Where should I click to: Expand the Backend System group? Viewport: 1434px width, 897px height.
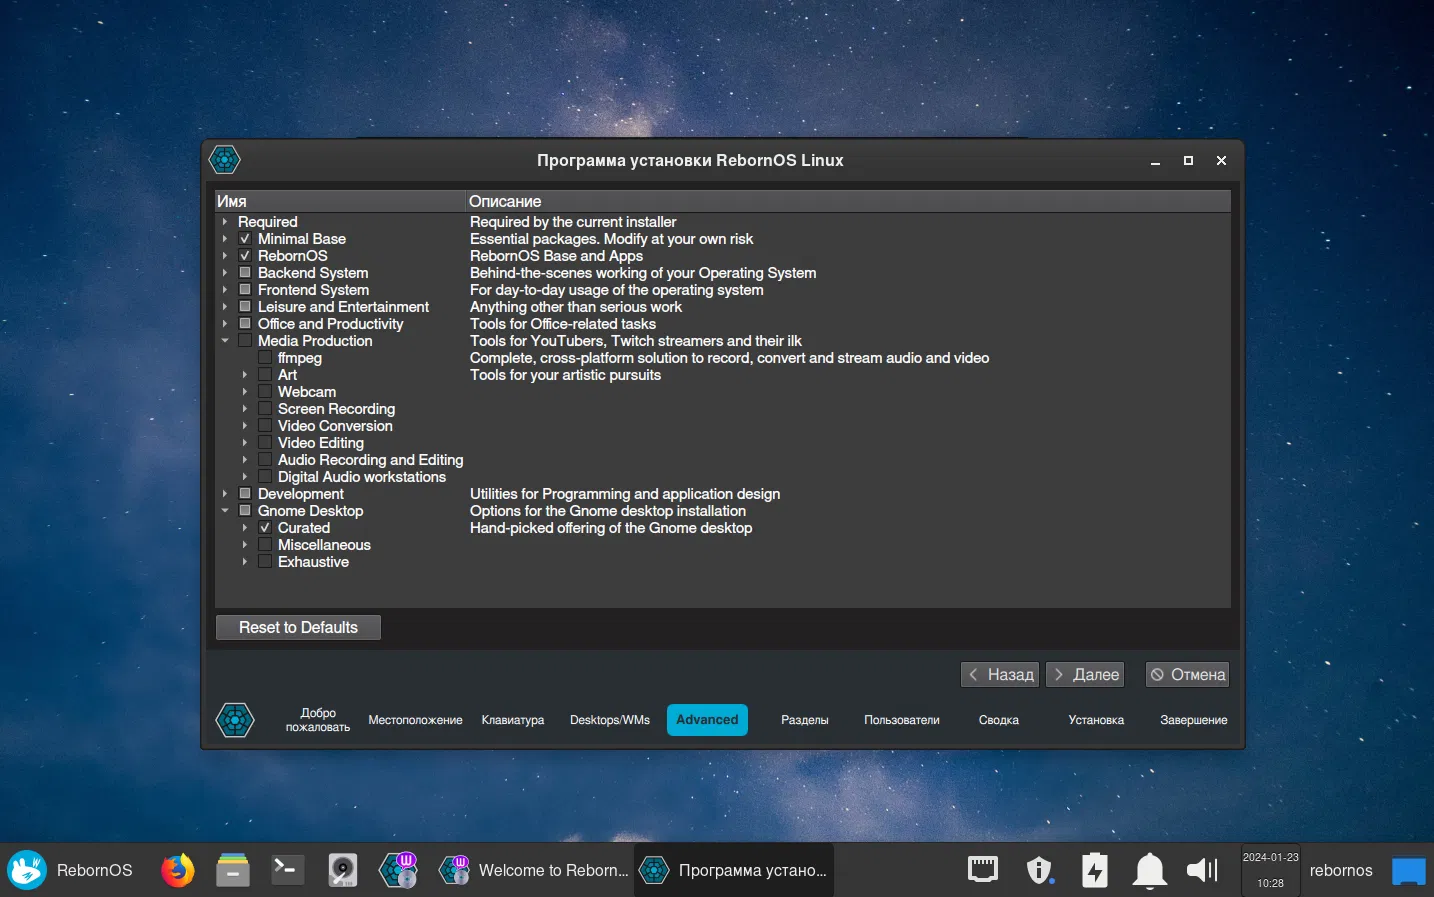coord(225,273)
